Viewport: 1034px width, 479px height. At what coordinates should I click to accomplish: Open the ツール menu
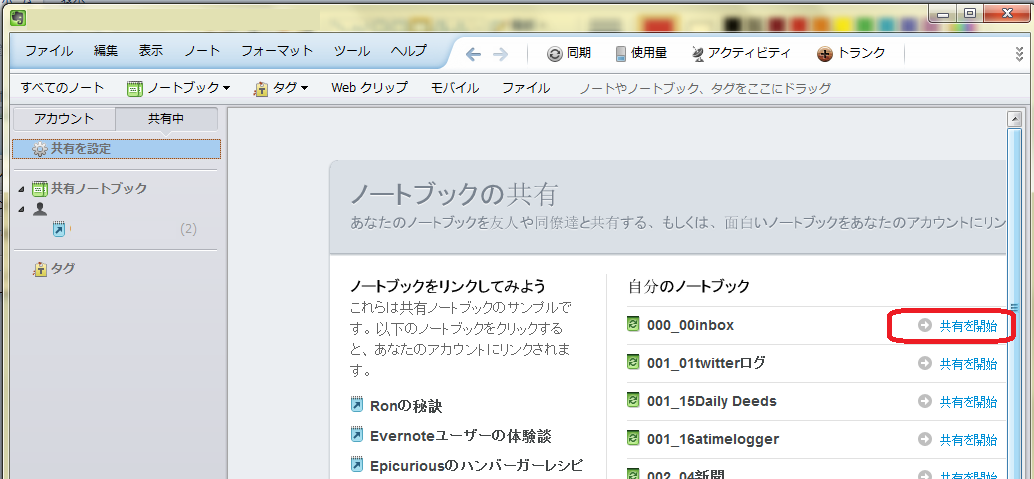coord(351,51)
